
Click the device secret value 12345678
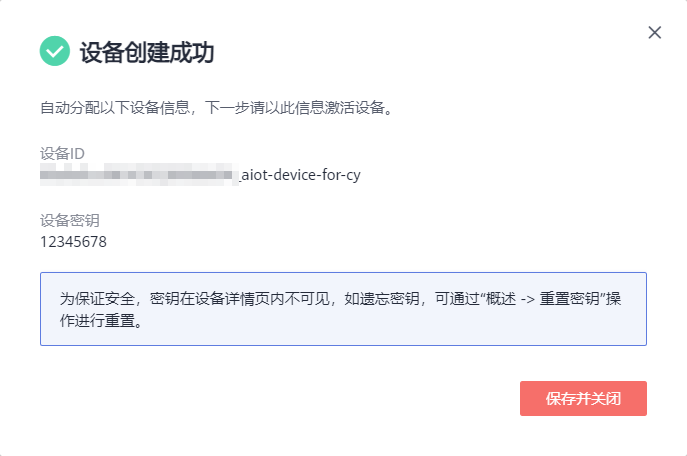(x=73, y=241)
